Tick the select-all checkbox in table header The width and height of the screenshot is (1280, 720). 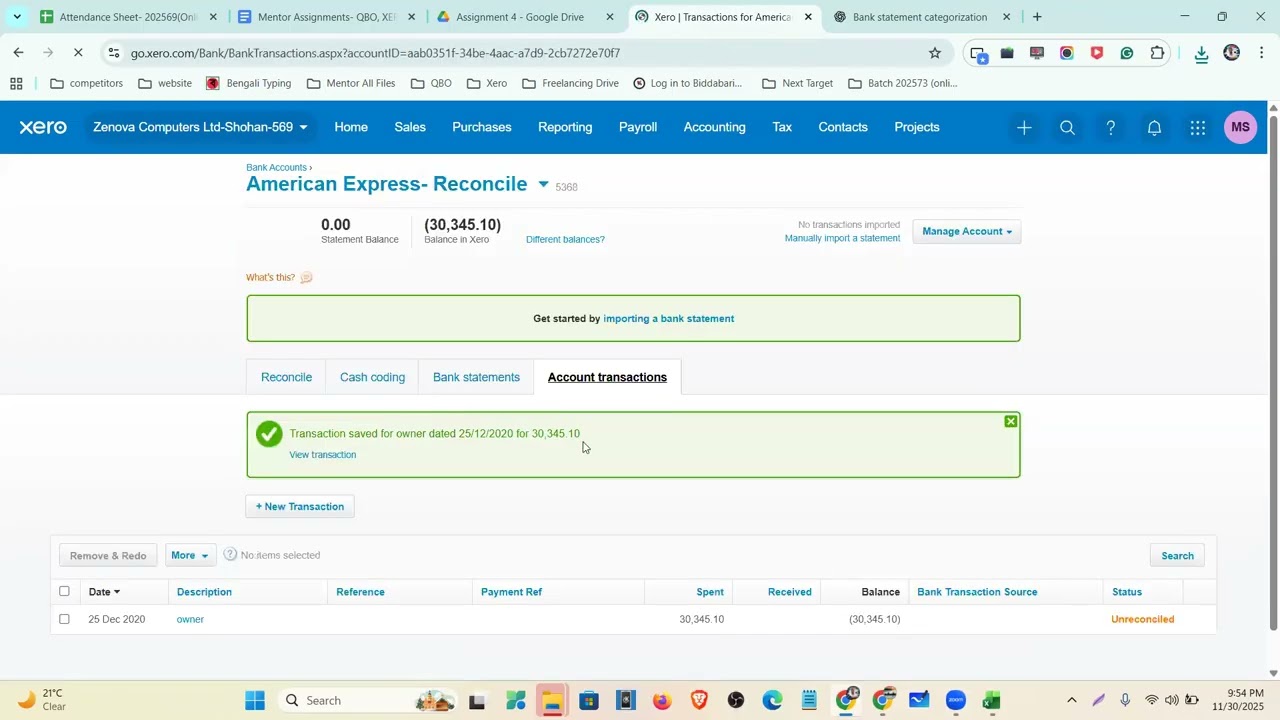(64, 592)
